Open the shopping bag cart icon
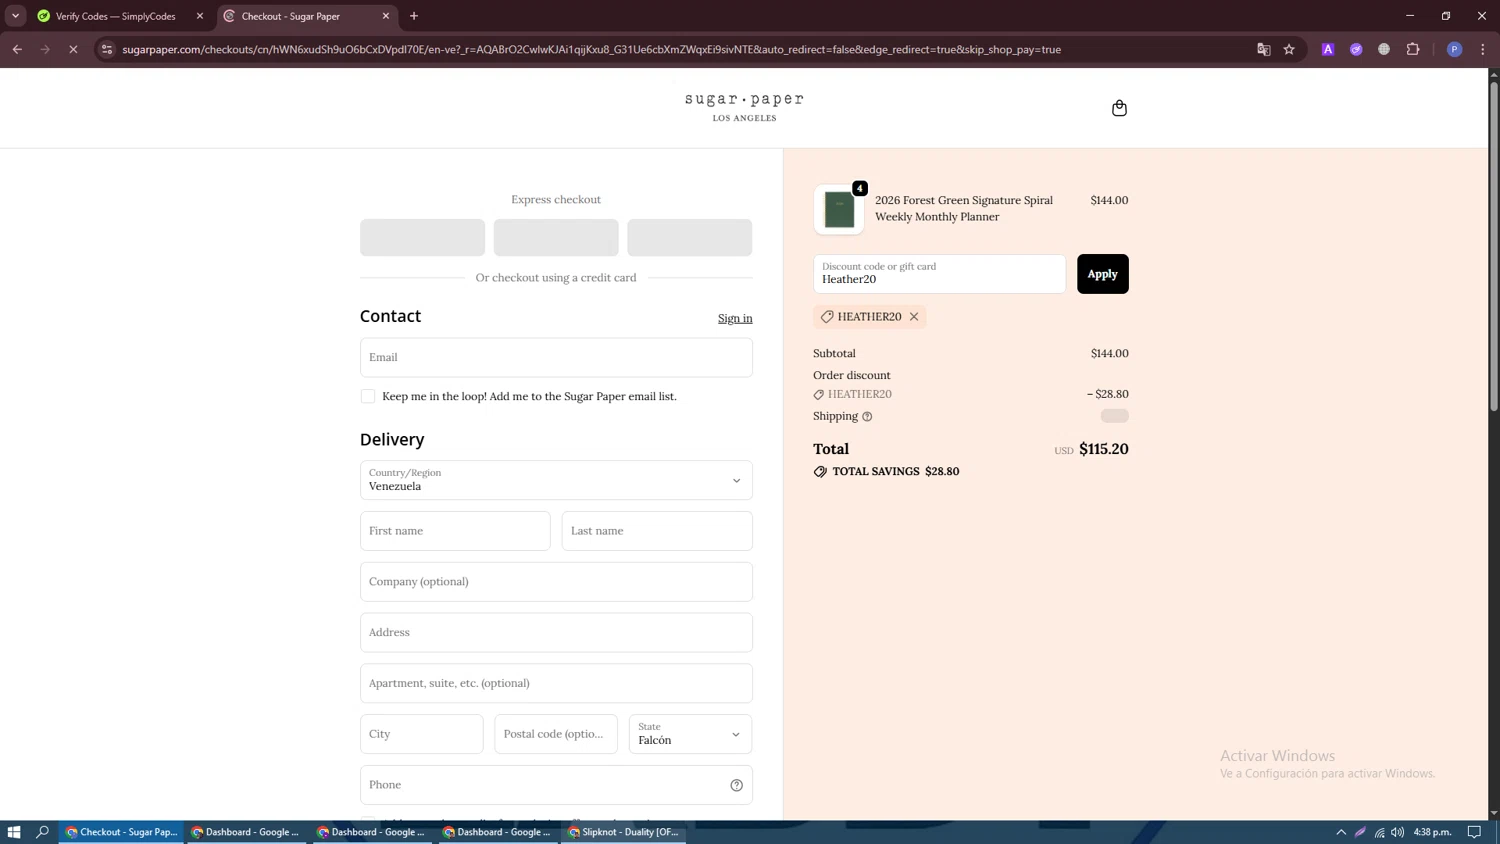 1119,108
